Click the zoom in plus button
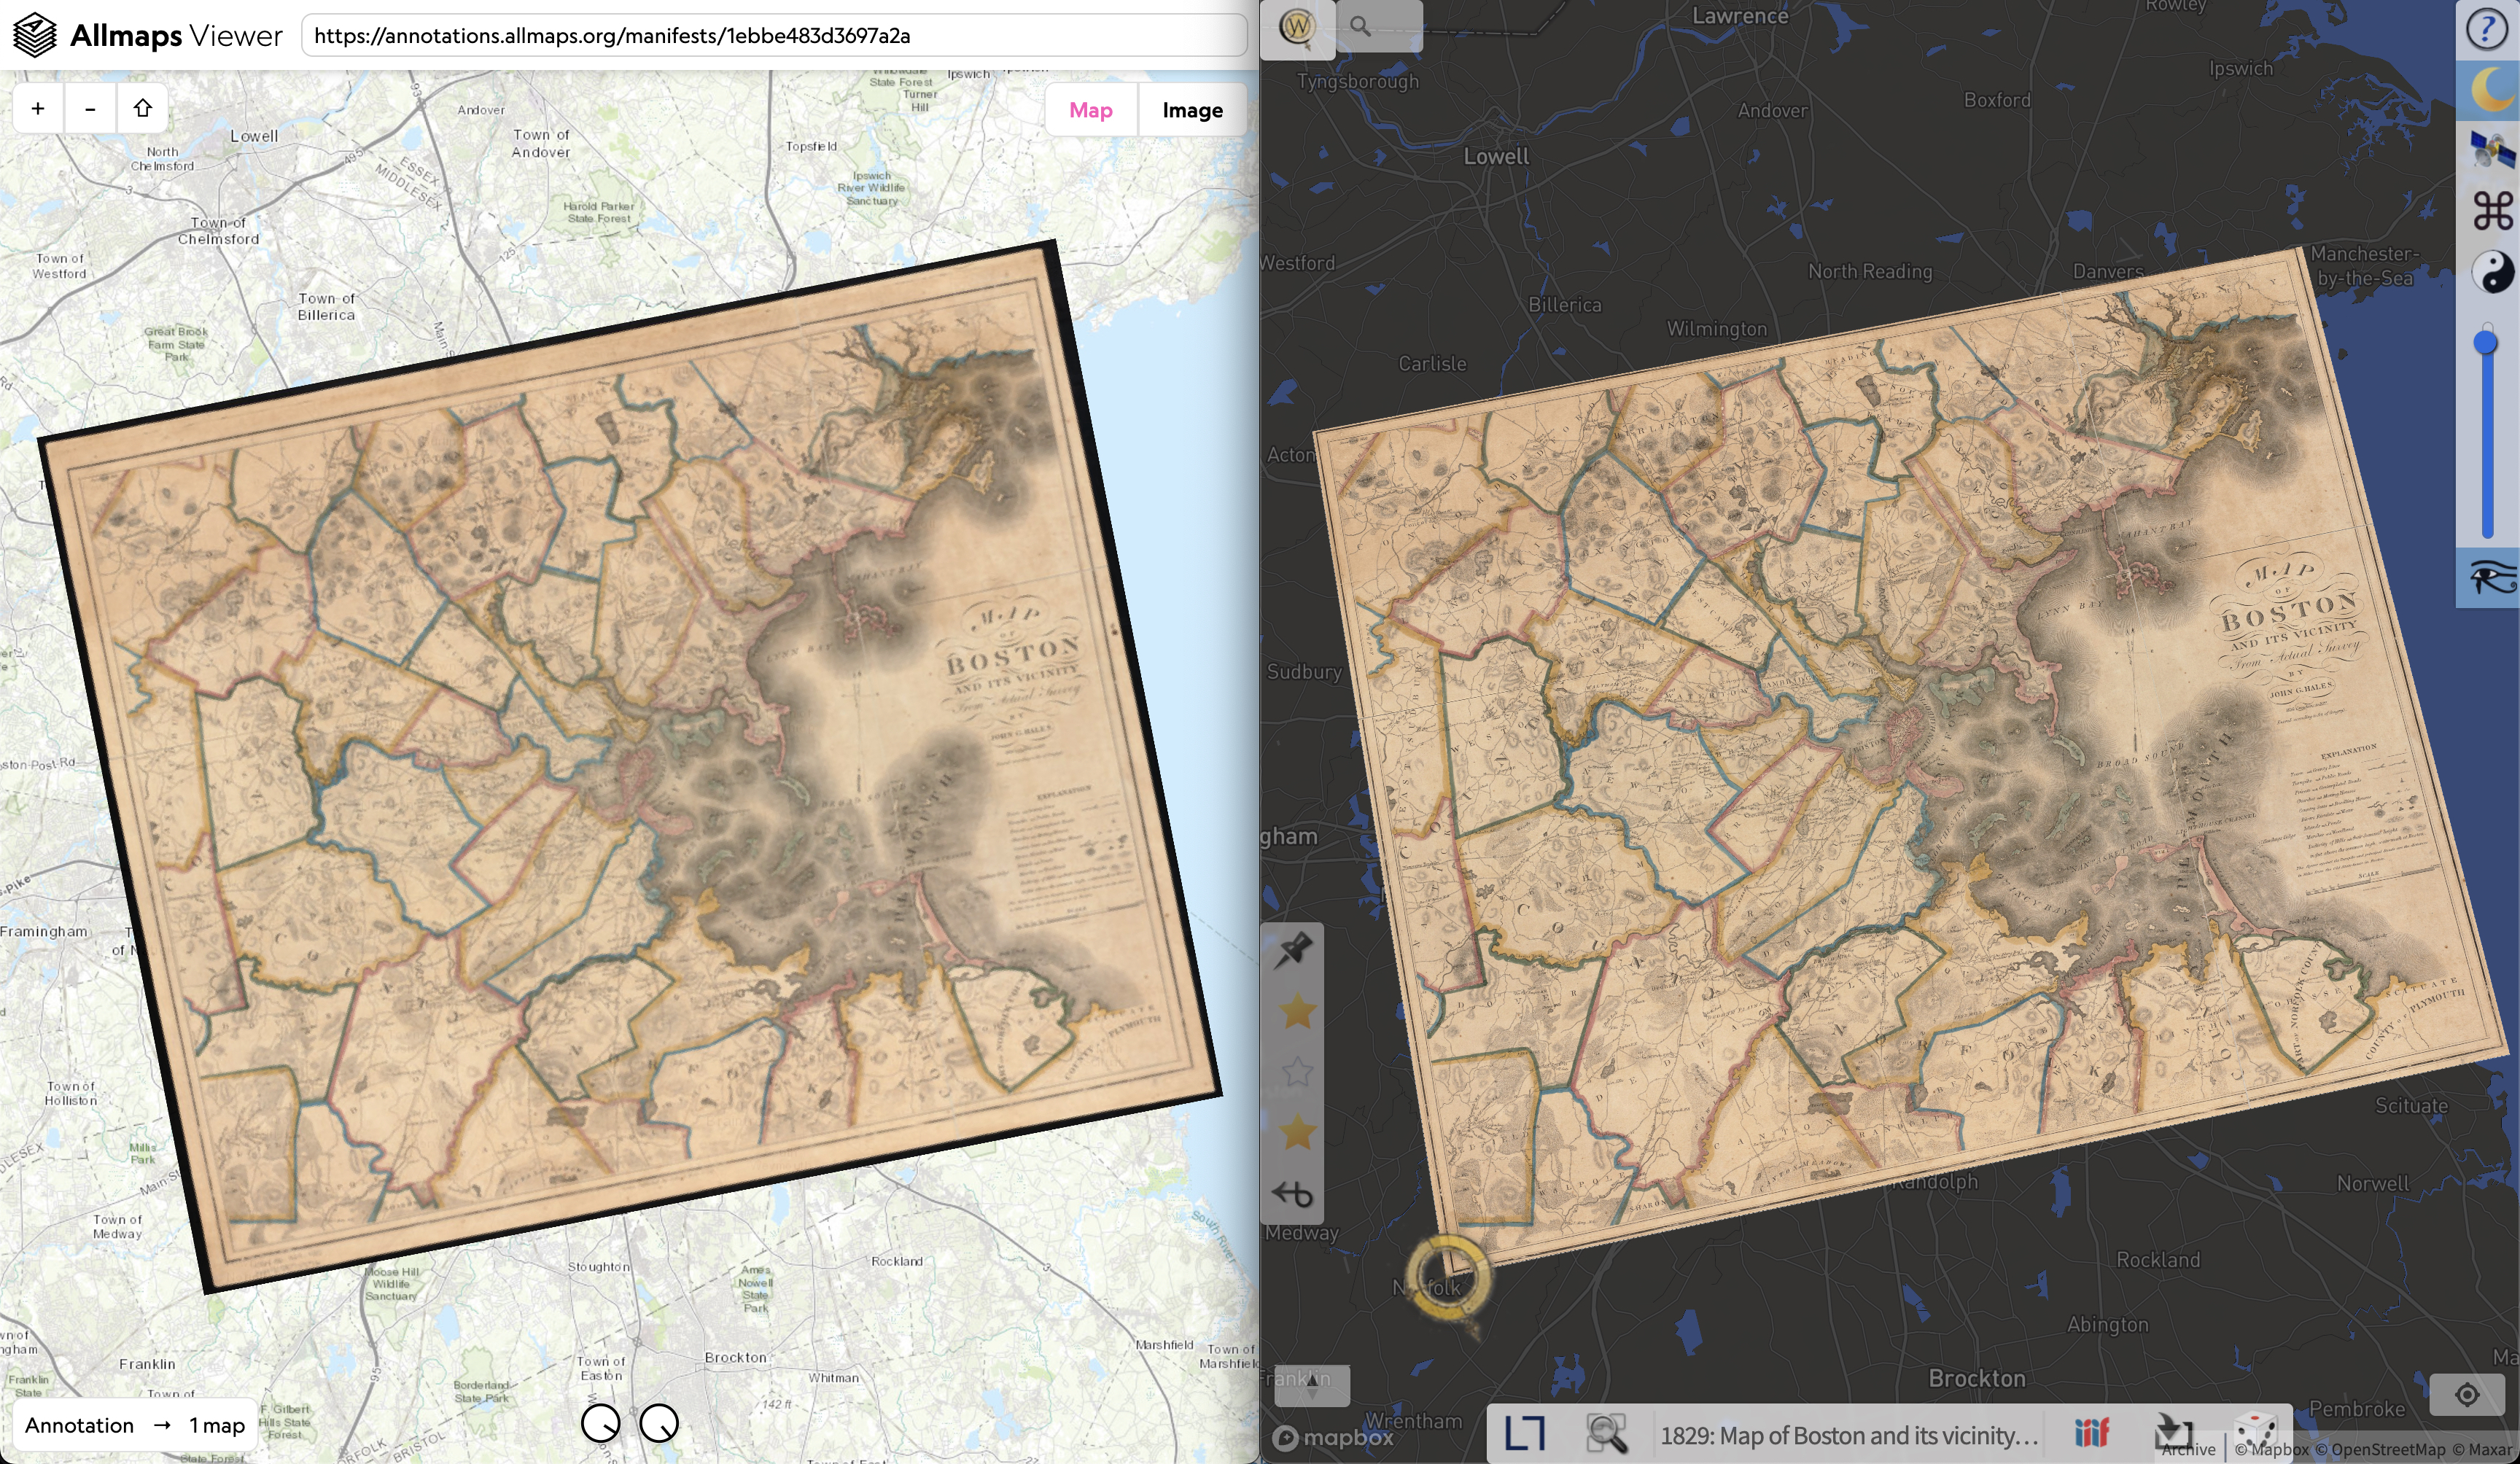 point(38,108)
